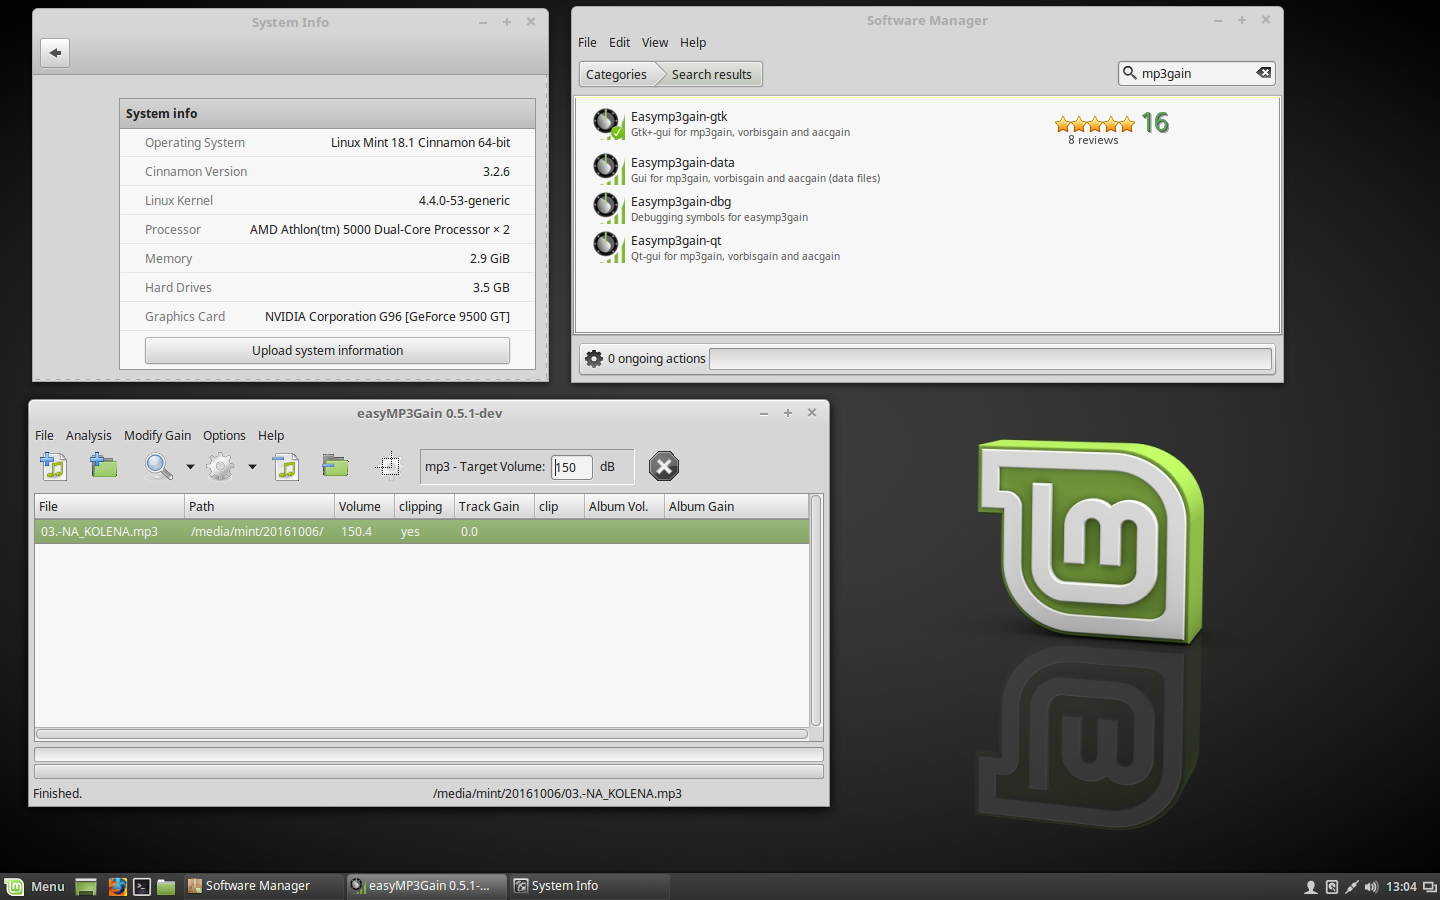This screenshot has height=900, width=1440.
Task: Click the vertical scrollbar of the file list
Action: click(816, 610)
